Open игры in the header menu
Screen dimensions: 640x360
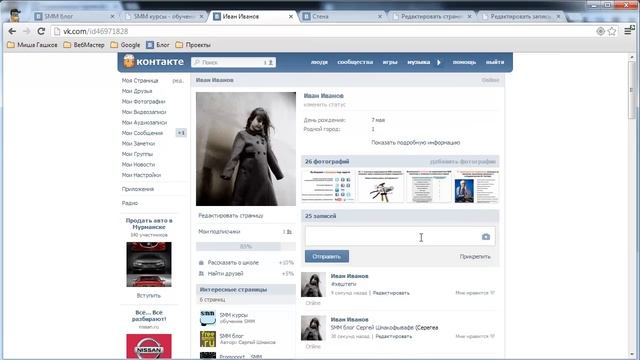(390, 62)
